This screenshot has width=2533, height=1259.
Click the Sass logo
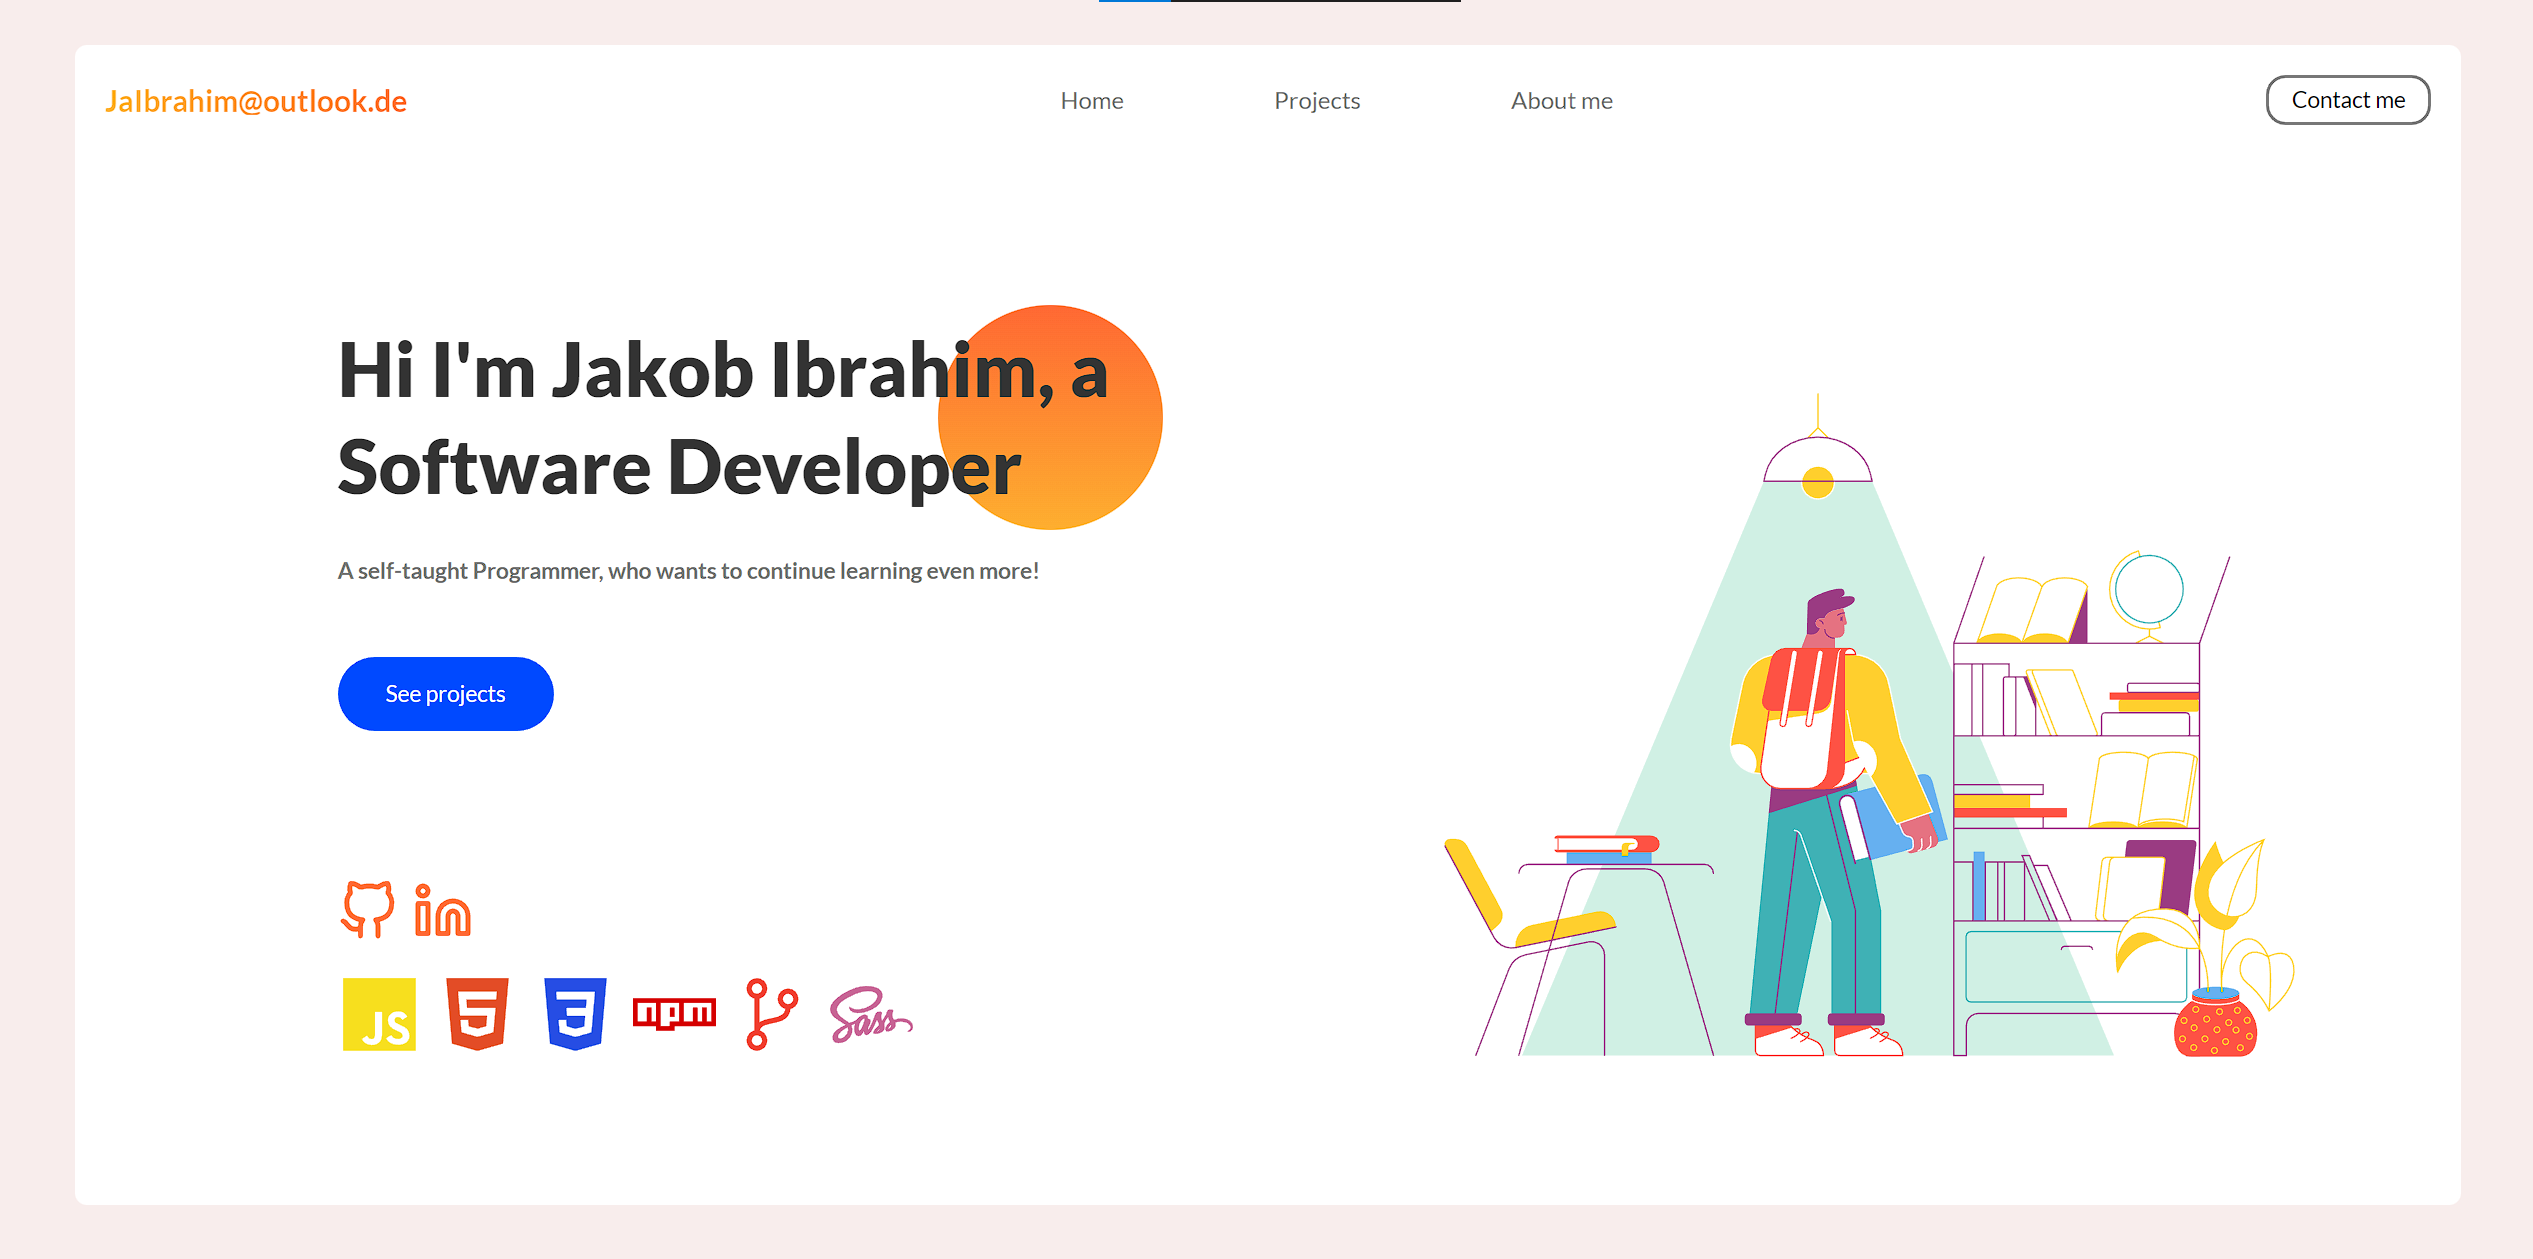[x=869, y=1018]
